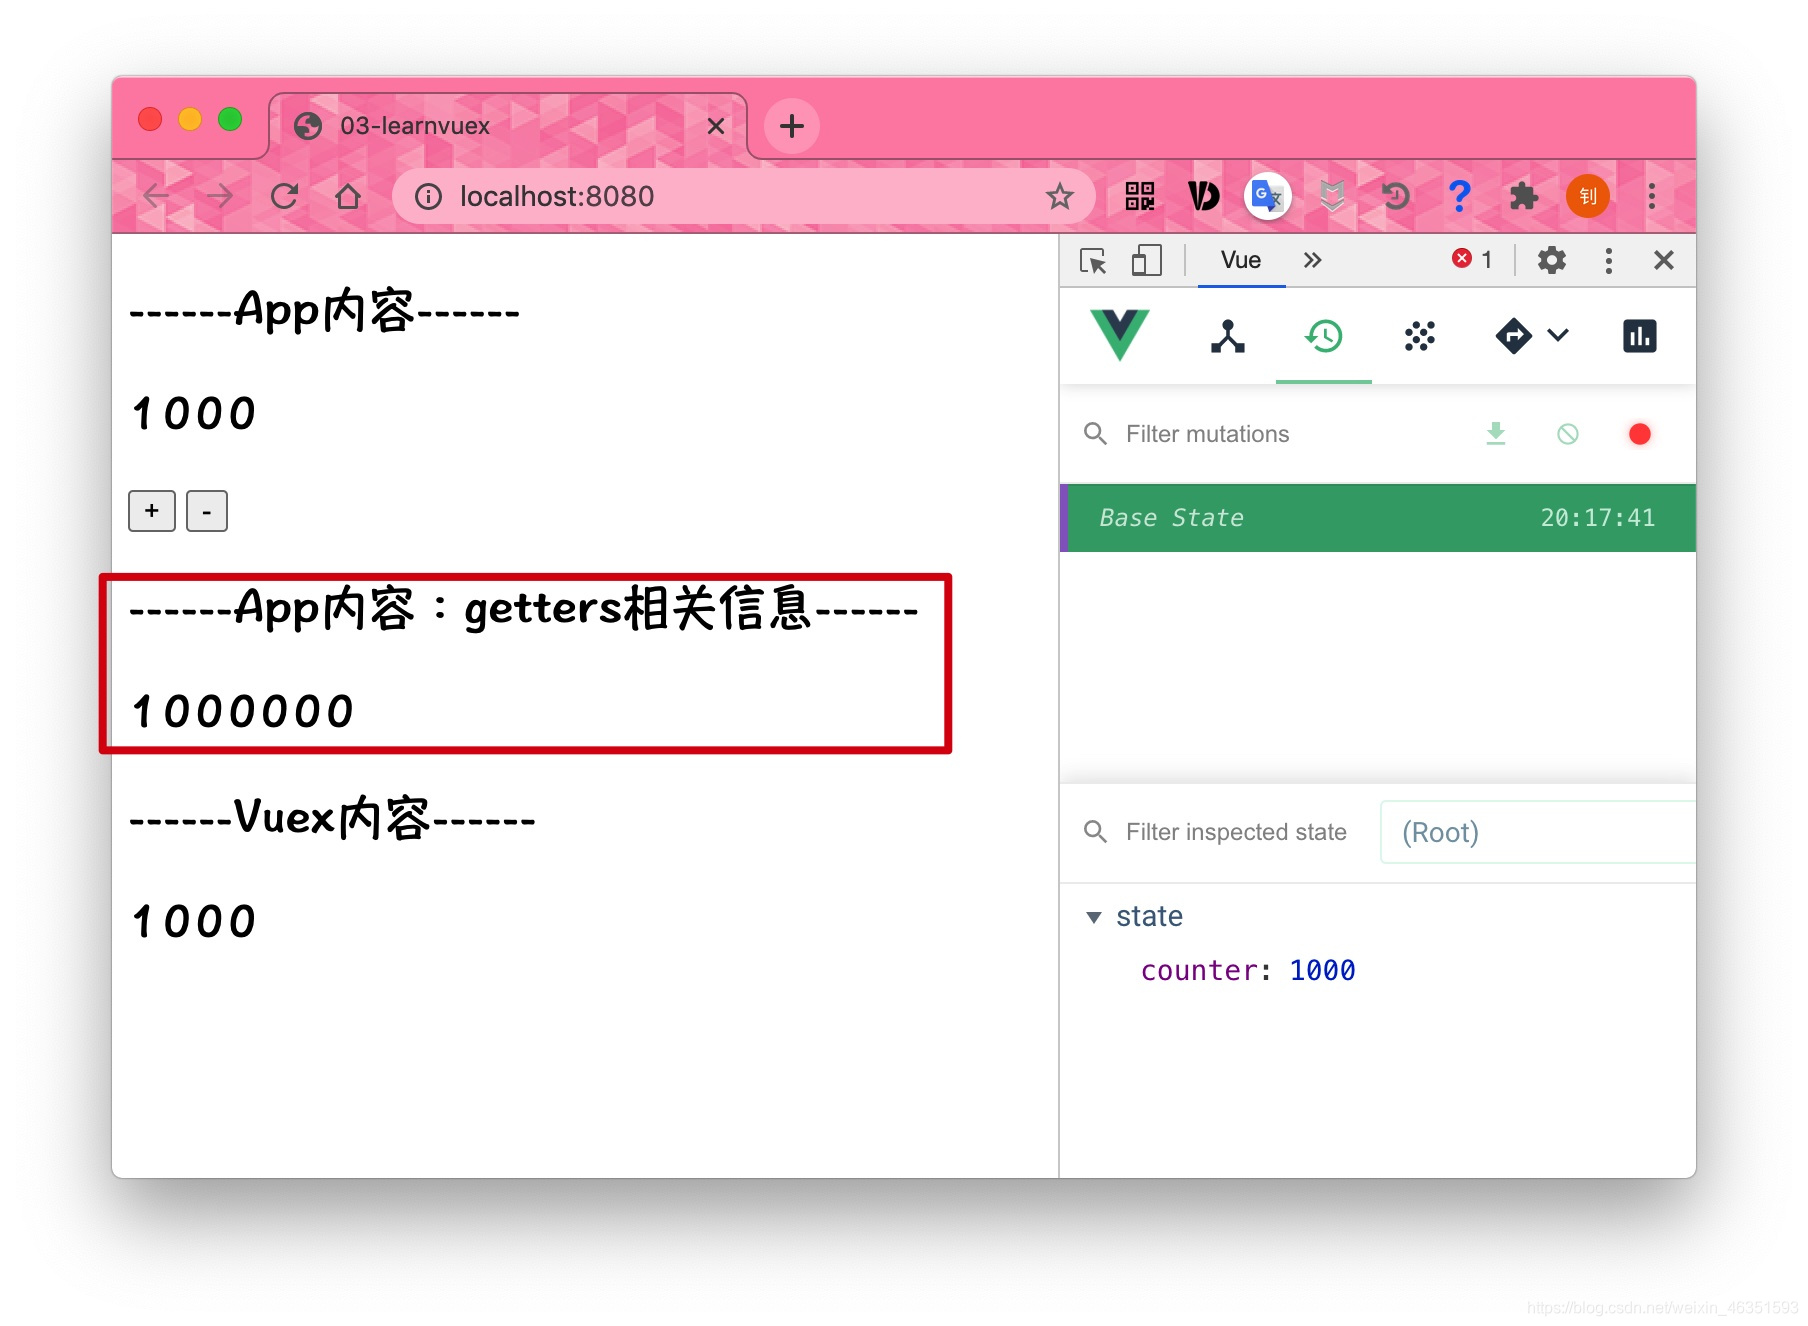Open the QR code extension

tap(1140, 196)
